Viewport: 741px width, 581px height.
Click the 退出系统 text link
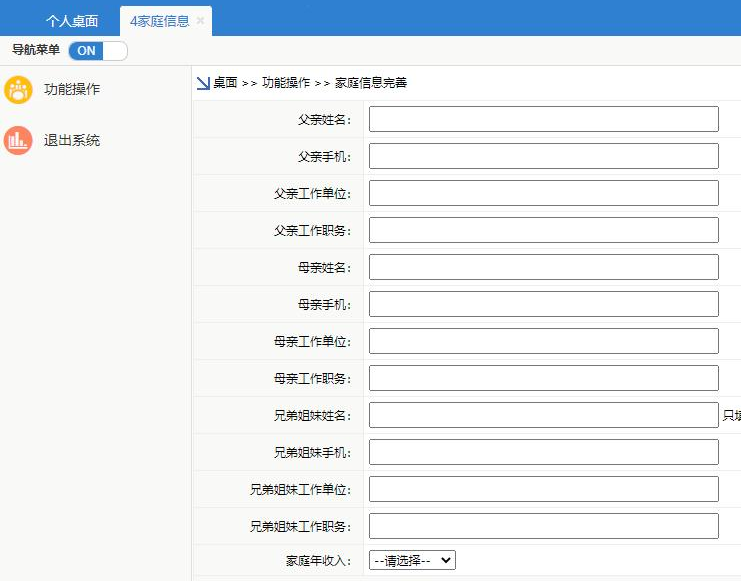72,141
